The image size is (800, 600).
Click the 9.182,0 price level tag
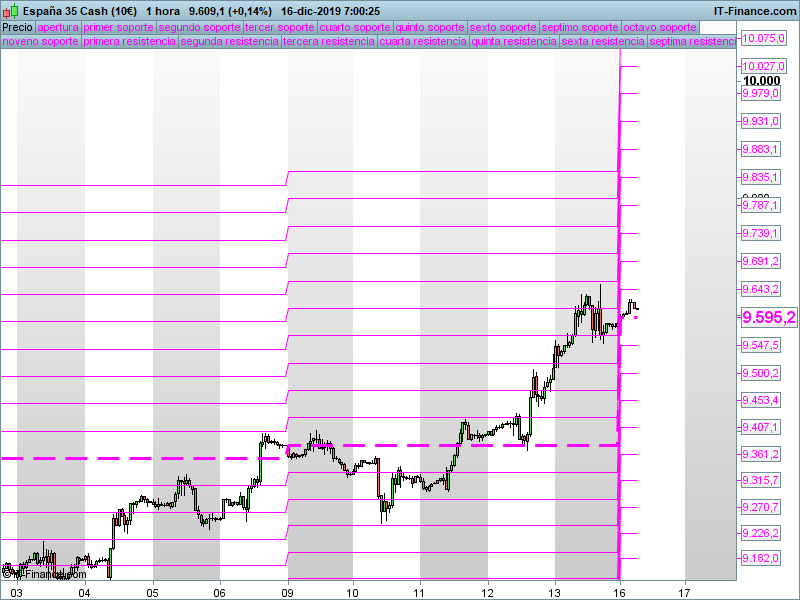(x=760, y=558)
